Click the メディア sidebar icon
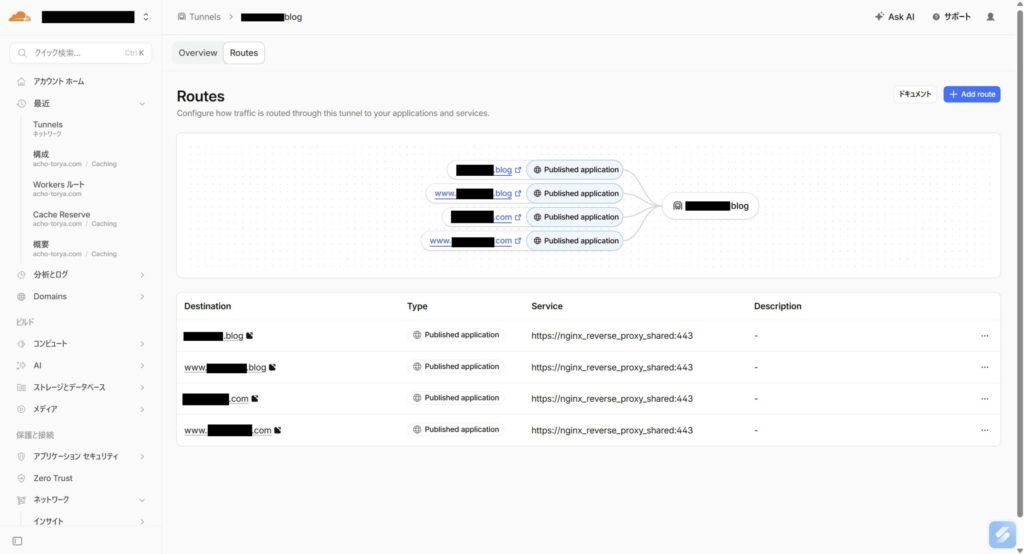1024x554 pixels. point(21,410)
